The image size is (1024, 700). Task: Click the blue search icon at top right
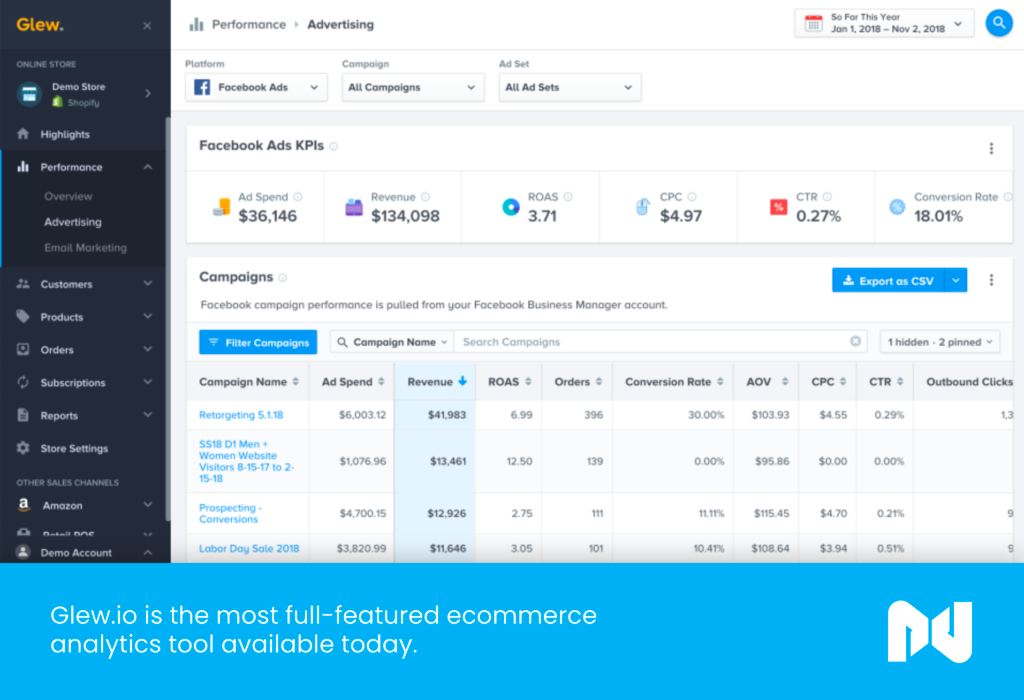(999, 23)
